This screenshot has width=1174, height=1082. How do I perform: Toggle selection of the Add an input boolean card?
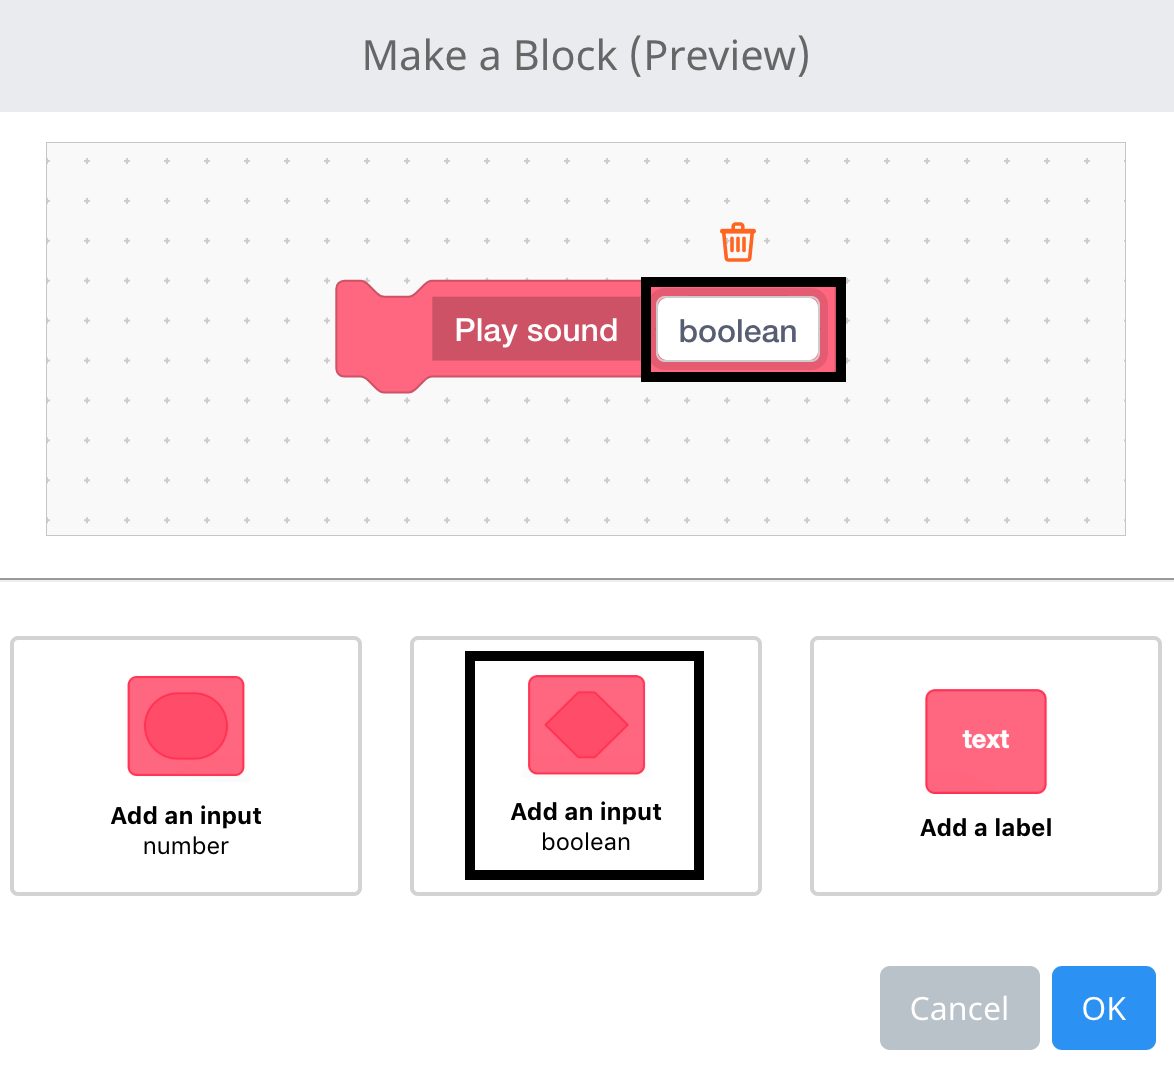pyautogui.click(x=585, y=766)
